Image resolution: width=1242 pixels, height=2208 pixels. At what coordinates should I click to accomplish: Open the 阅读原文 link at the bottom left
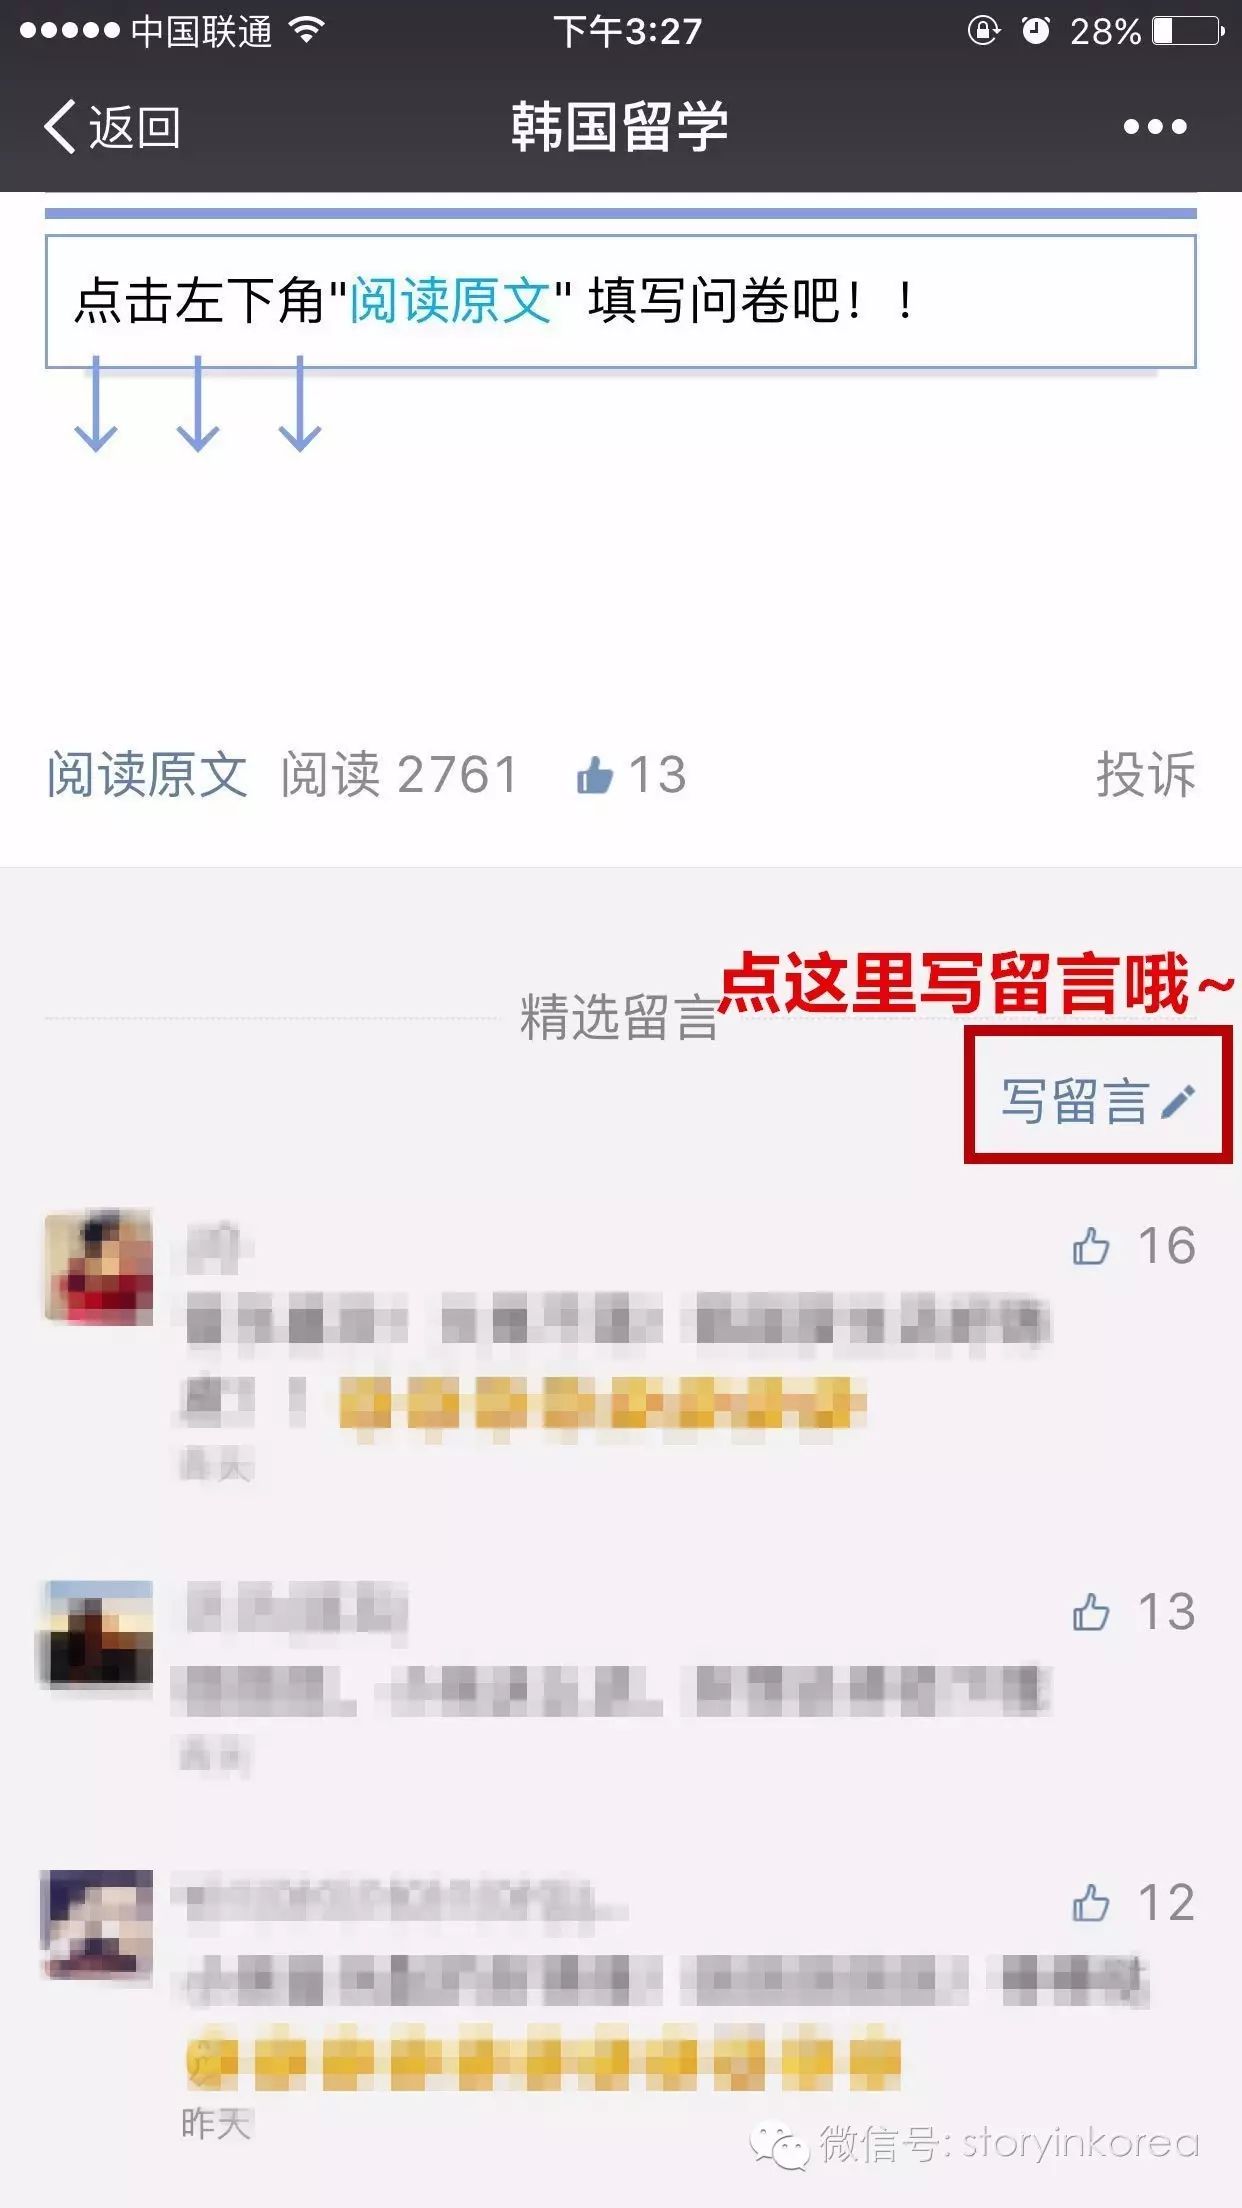click(x=147, y=775)
